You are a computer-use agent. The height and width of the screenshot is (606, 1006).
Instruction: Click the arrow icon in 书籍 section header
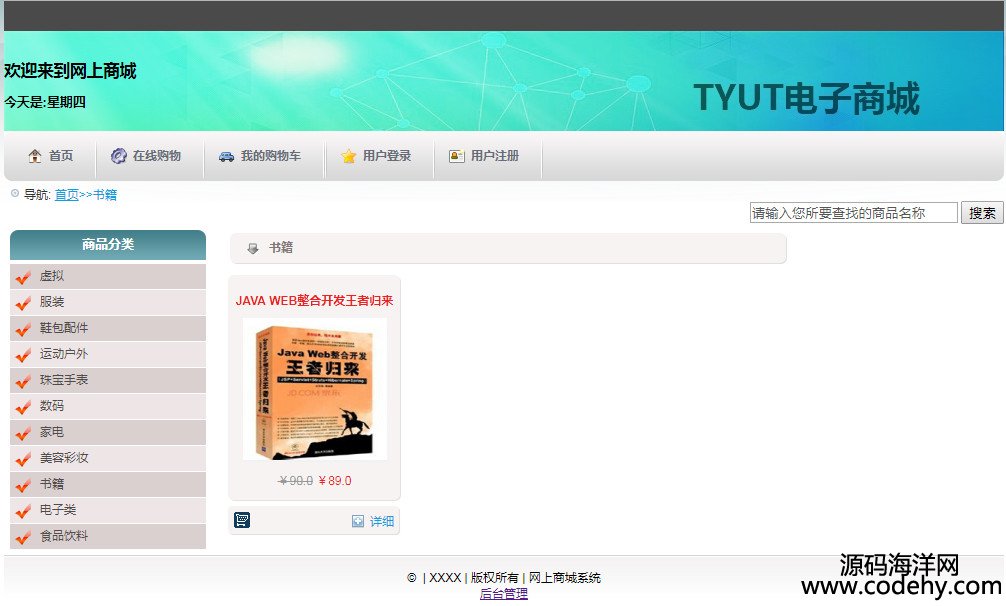tap(253, 248)
